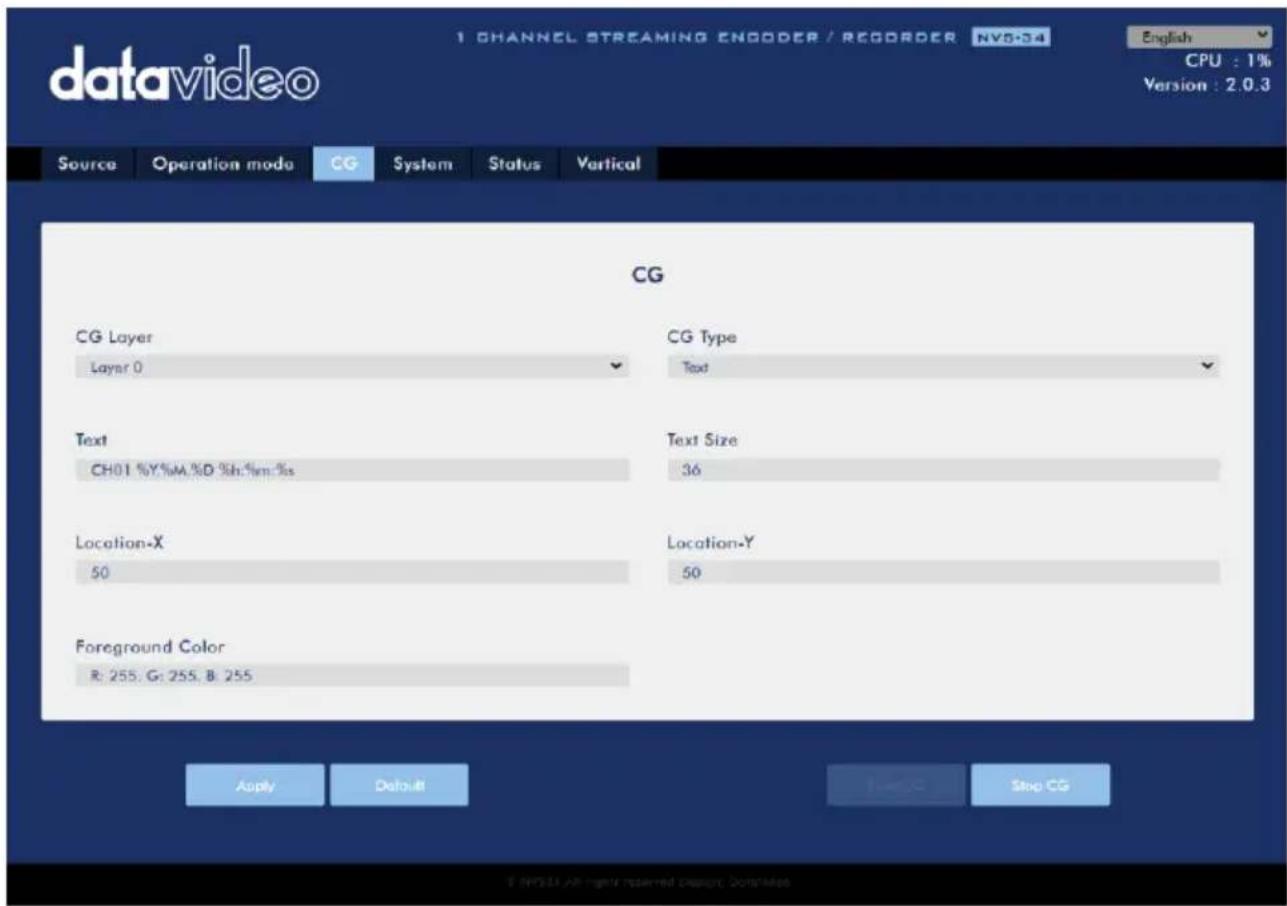Viewport: 1287px width, 906px height.
Task: Open the Source tab
Action: [x=87, y=164]
